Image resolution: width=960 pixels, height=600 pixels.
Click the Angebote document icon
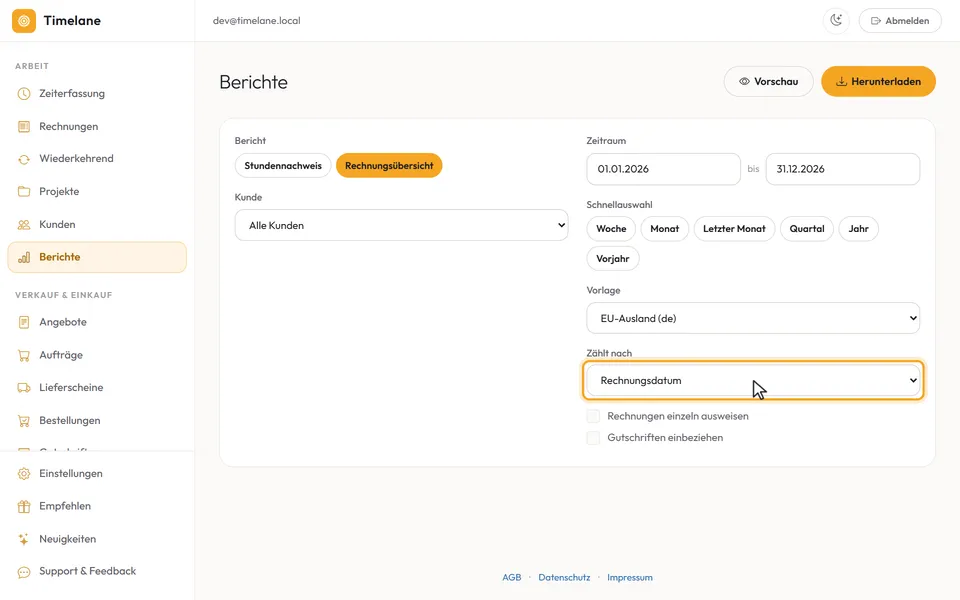[x=24, y=322]
